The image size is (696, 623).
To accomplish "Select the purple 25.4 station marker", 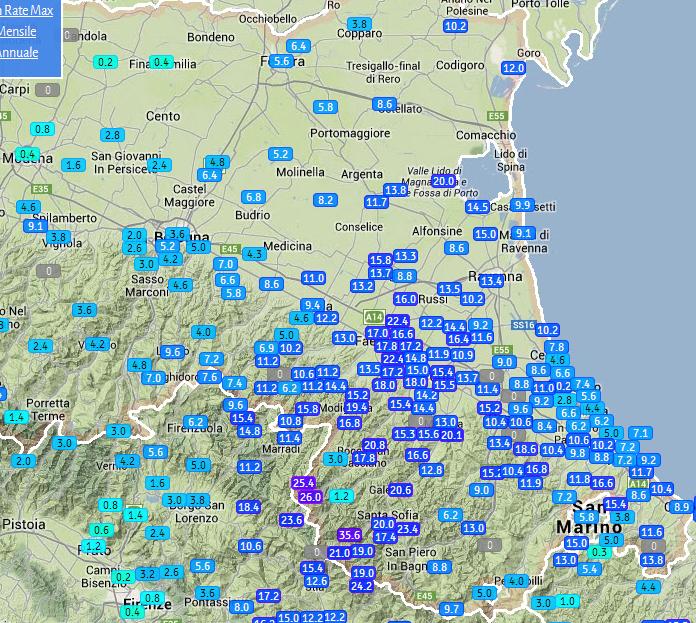I will pyautogui.click(x=303, y=483).
